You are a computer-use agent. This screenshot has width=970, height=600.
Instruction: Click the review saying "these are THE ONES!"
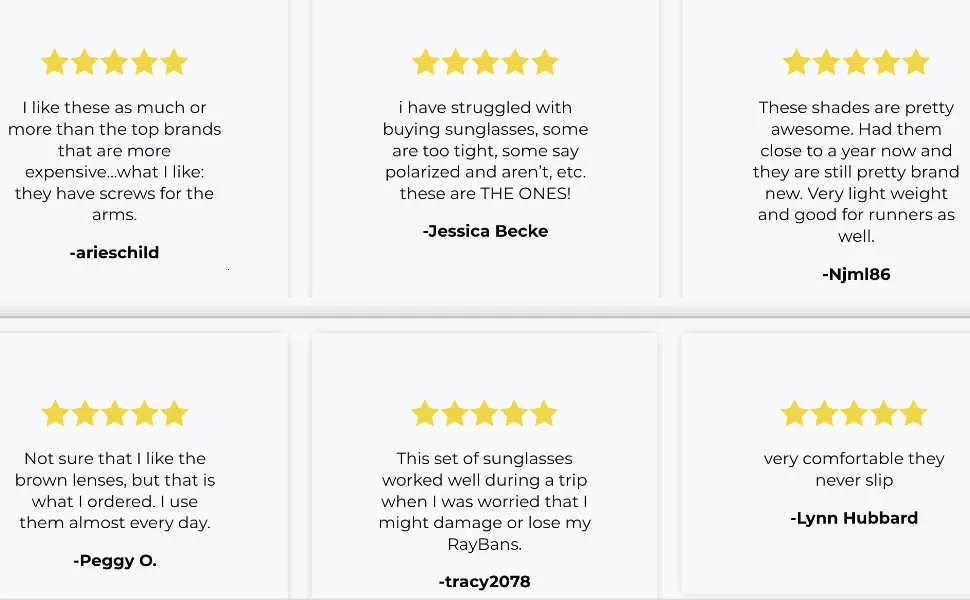click(485, 150)
